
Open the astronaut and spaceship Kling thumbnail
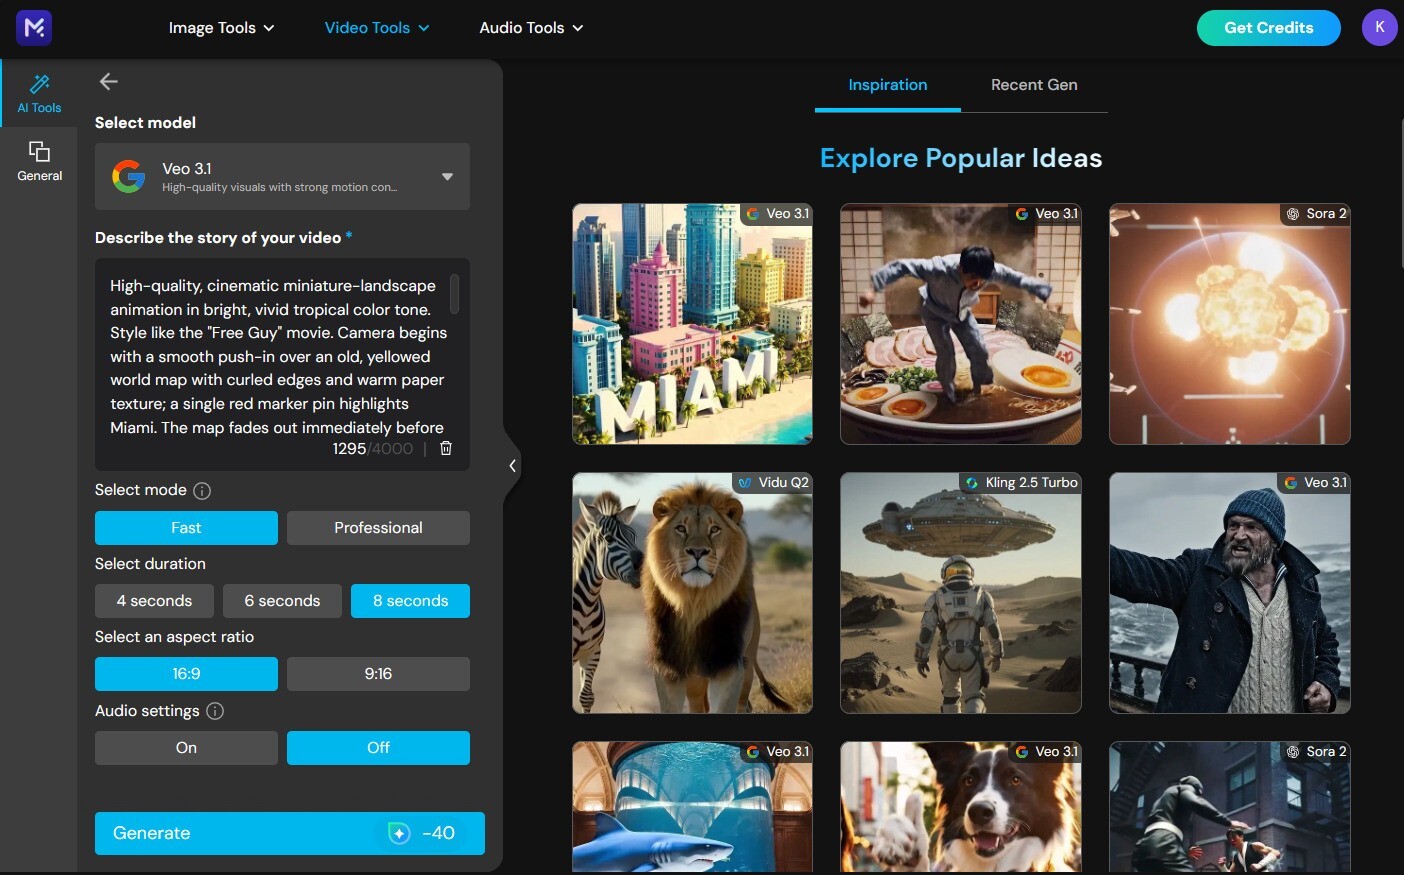tap(961, 593)
